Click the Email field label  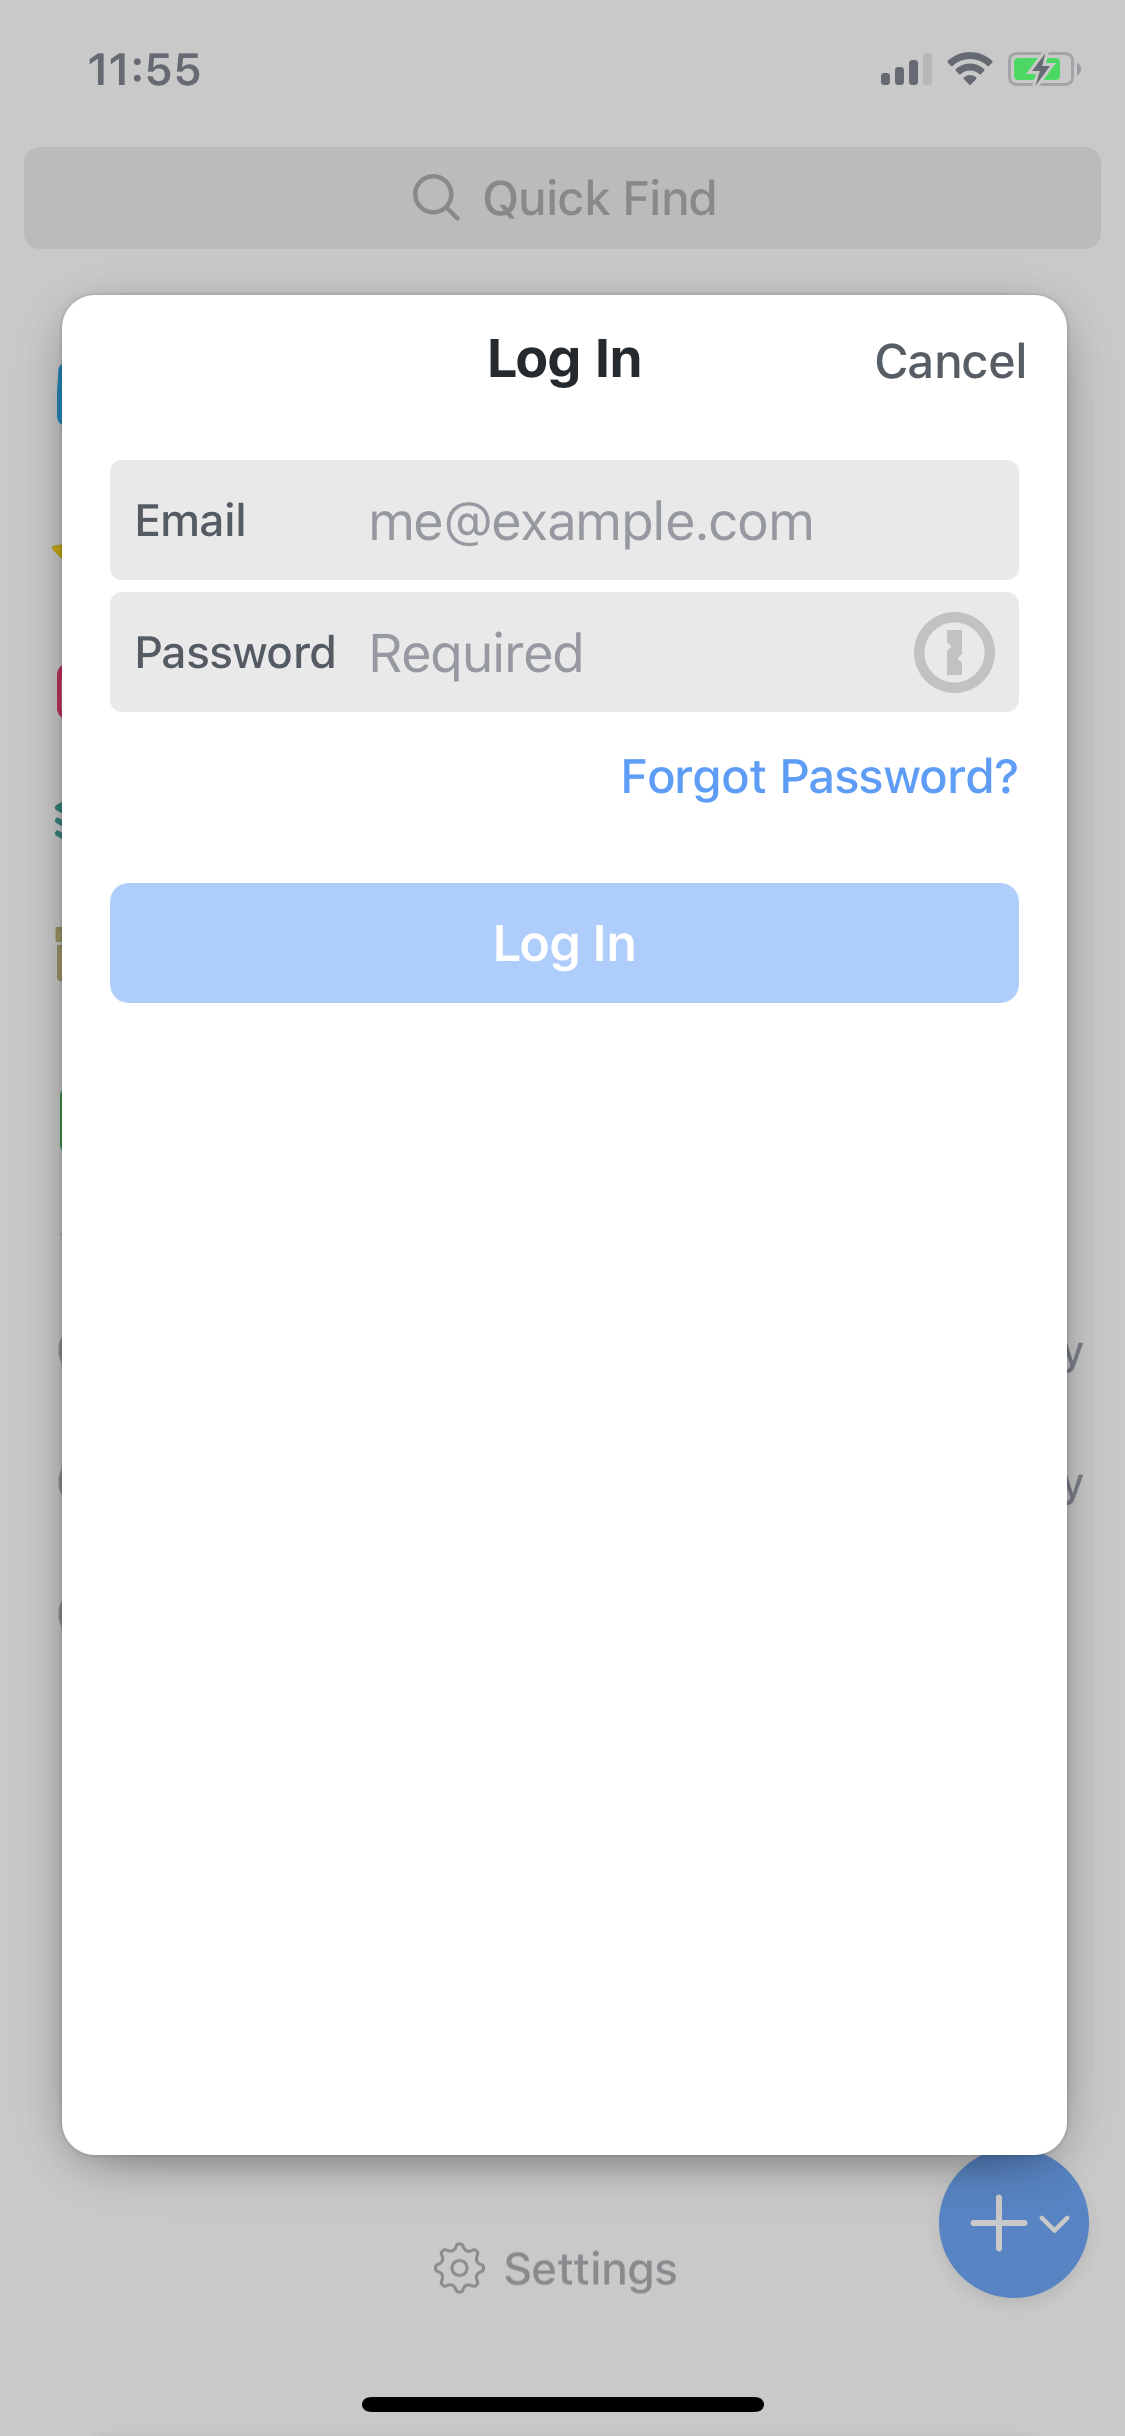click(x=191, y=520)
